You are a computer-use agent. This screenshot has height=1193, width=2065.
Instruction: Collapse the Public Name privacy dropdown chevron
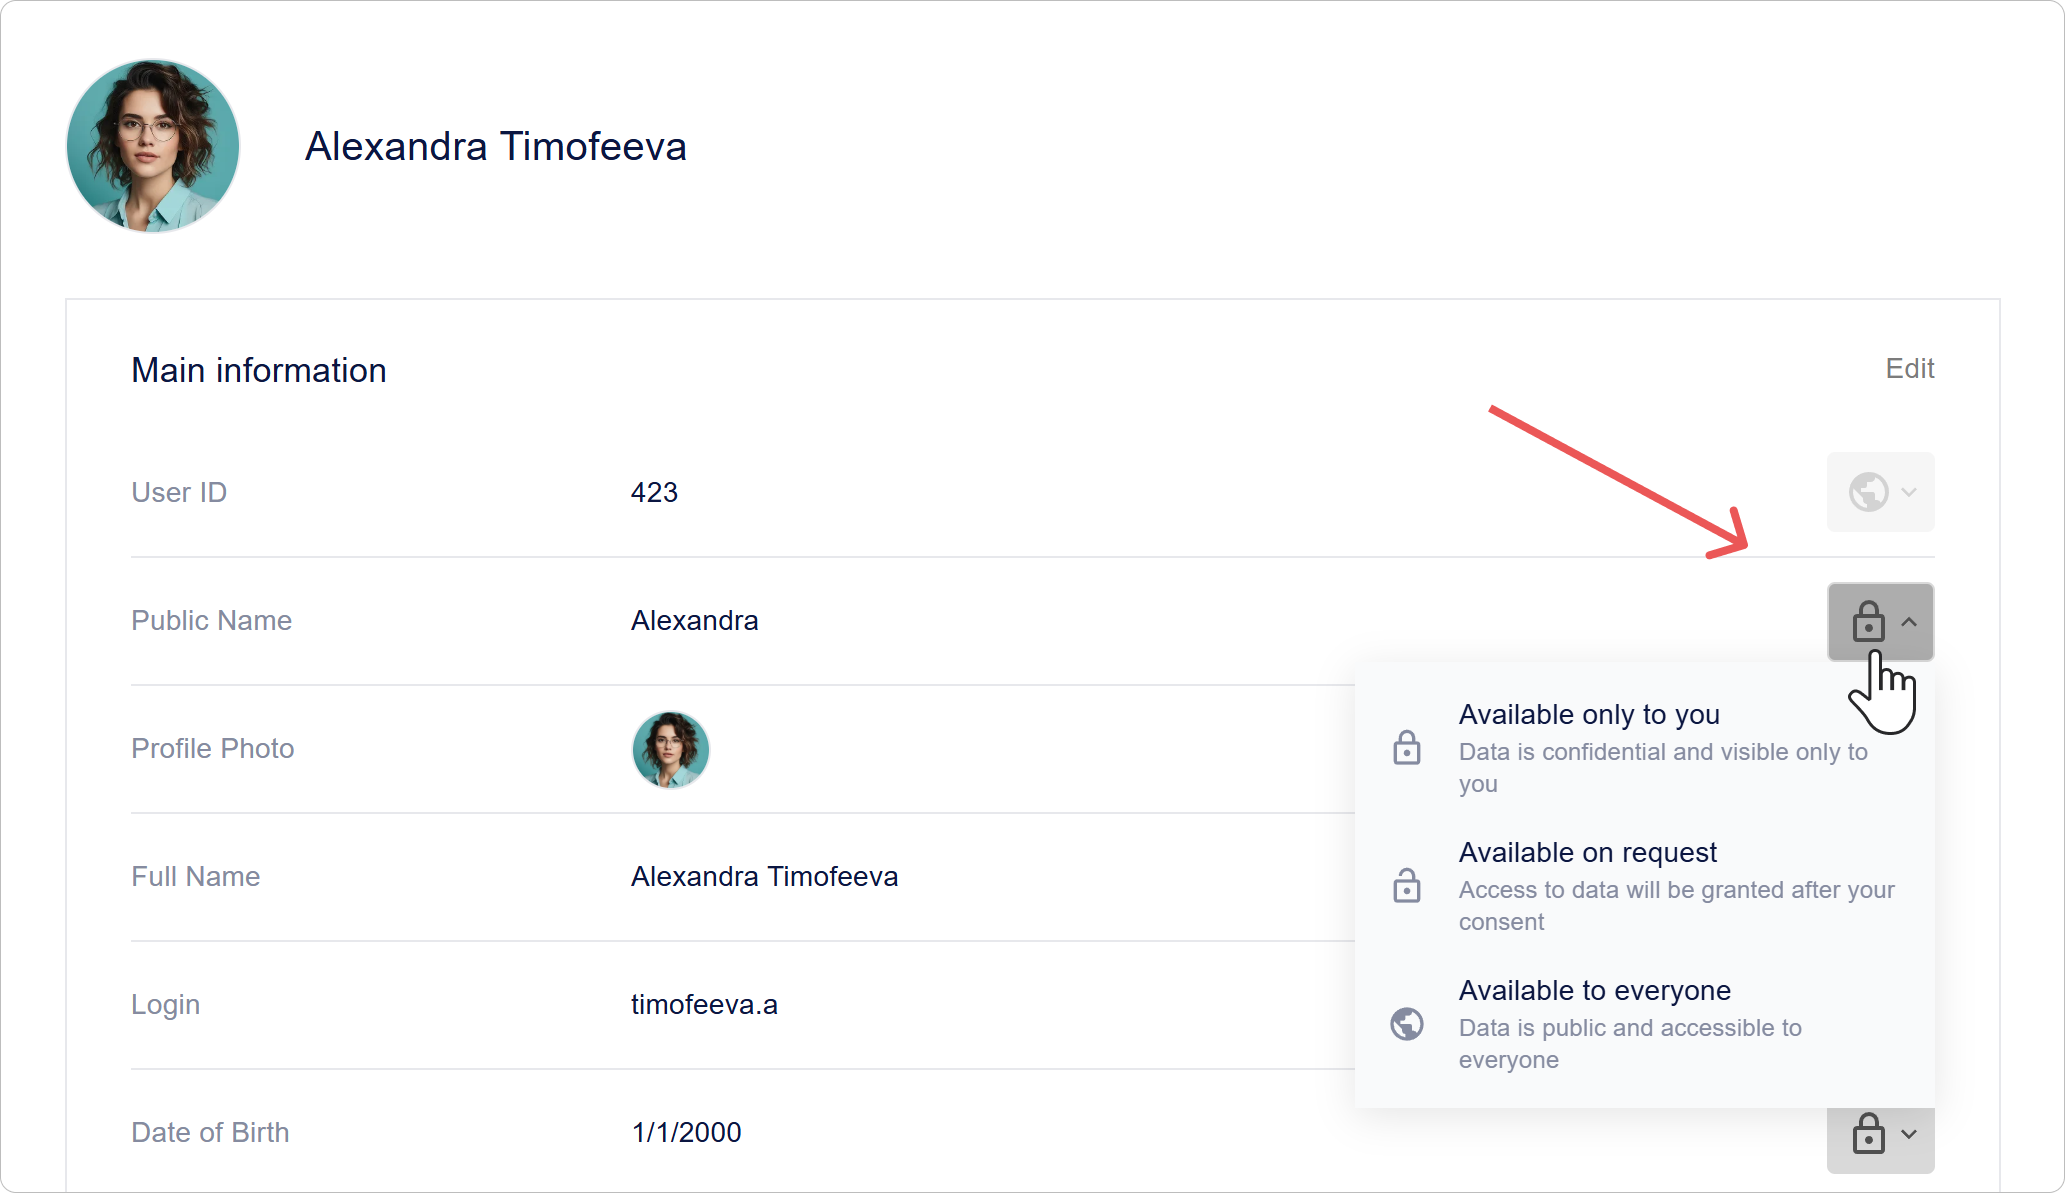point(1909,622)
